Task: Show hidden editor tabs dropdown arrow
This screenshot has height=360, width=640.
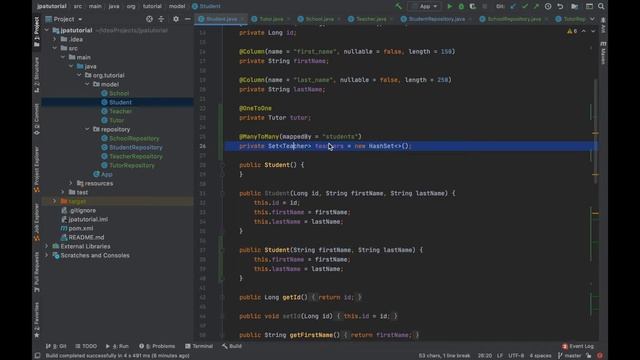Action: (592, 19)
